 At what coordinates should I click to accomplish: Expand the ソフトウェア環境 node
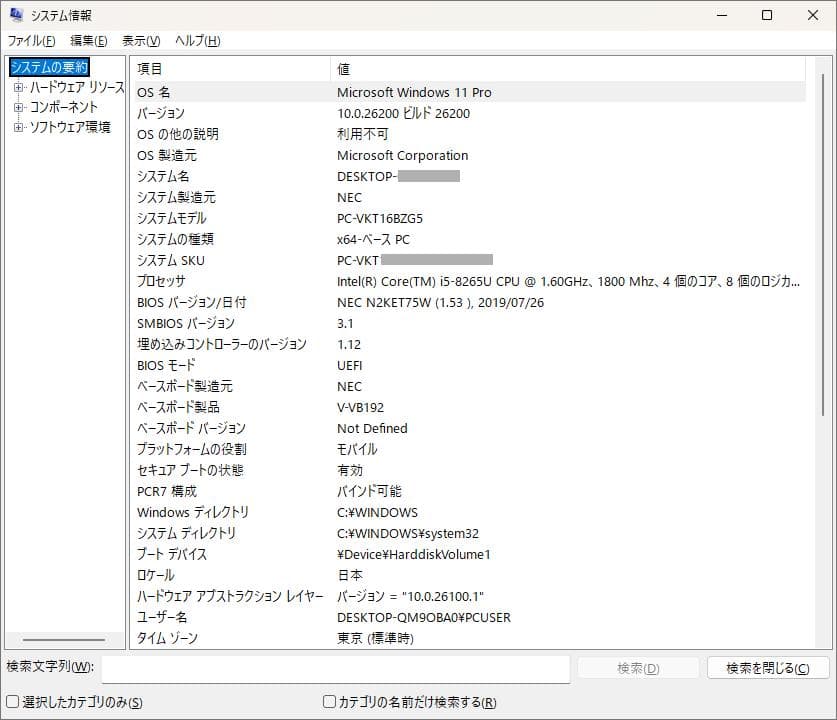point(18,127)
